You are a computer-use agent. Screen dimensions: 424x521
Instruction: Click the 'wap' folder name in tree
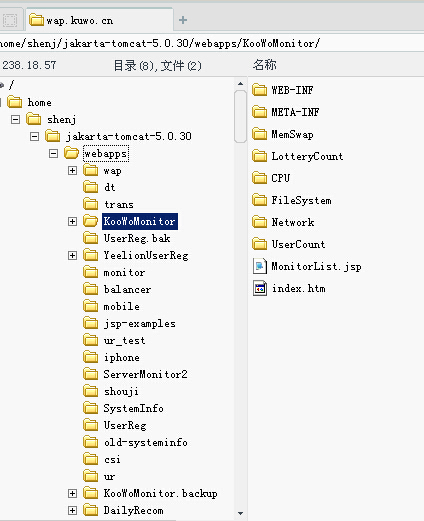click(x=112, y=171)
